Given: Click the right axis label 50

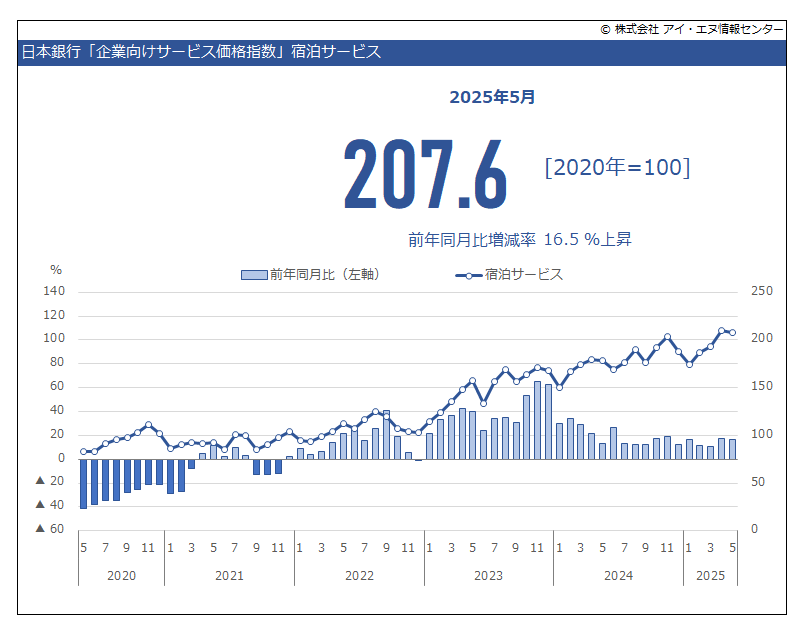Looking at the screenshot, I should 758,482.
